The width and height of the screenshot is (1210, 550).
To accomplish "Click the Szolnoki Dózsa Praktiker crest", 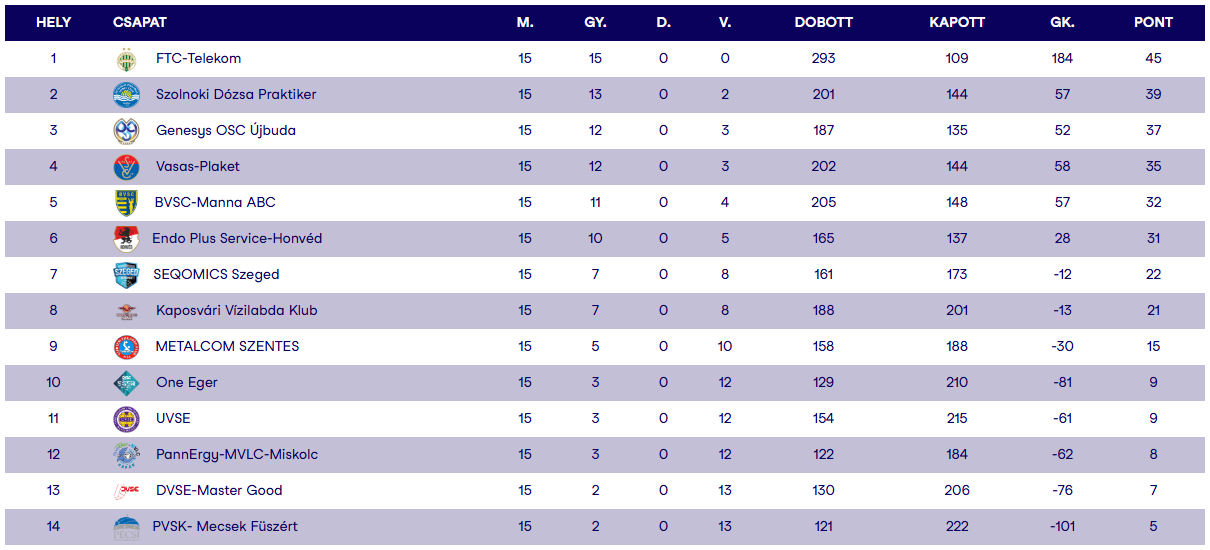I will click(x=126, y=95).
